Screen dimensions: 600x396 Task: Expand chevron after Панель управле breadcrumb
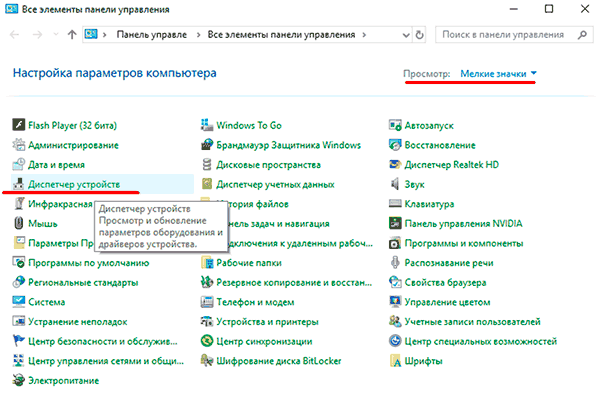[x=198, y=35]
